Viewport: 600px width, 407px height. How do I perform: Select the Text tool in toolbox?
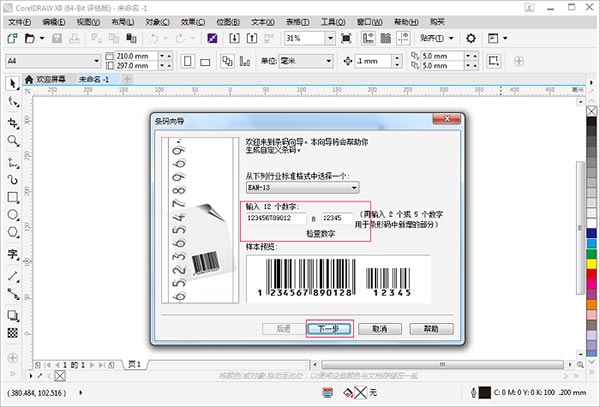coord(13,254)
